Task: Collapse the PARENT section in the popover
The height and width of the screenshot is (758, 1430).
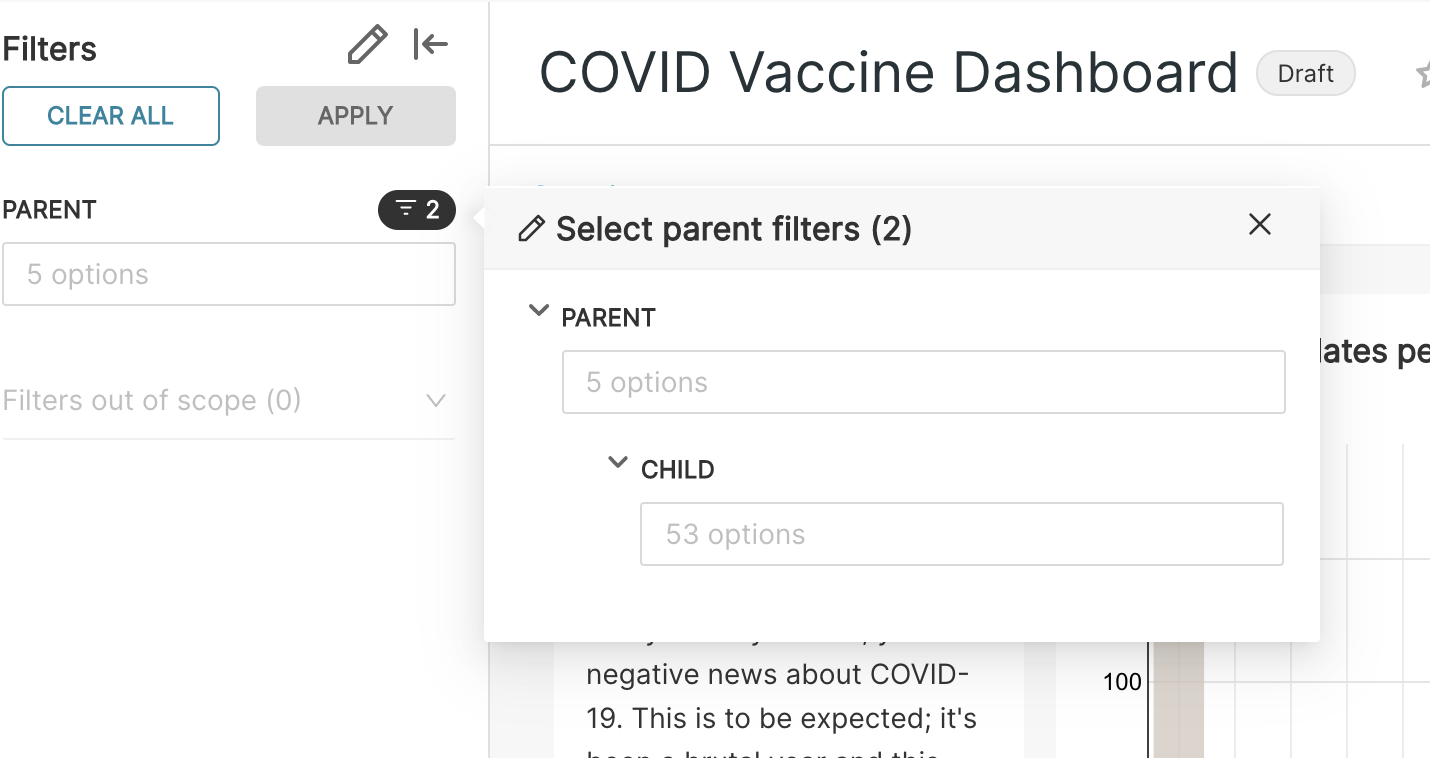Action: pyautogui.click(x=539, y=310)
